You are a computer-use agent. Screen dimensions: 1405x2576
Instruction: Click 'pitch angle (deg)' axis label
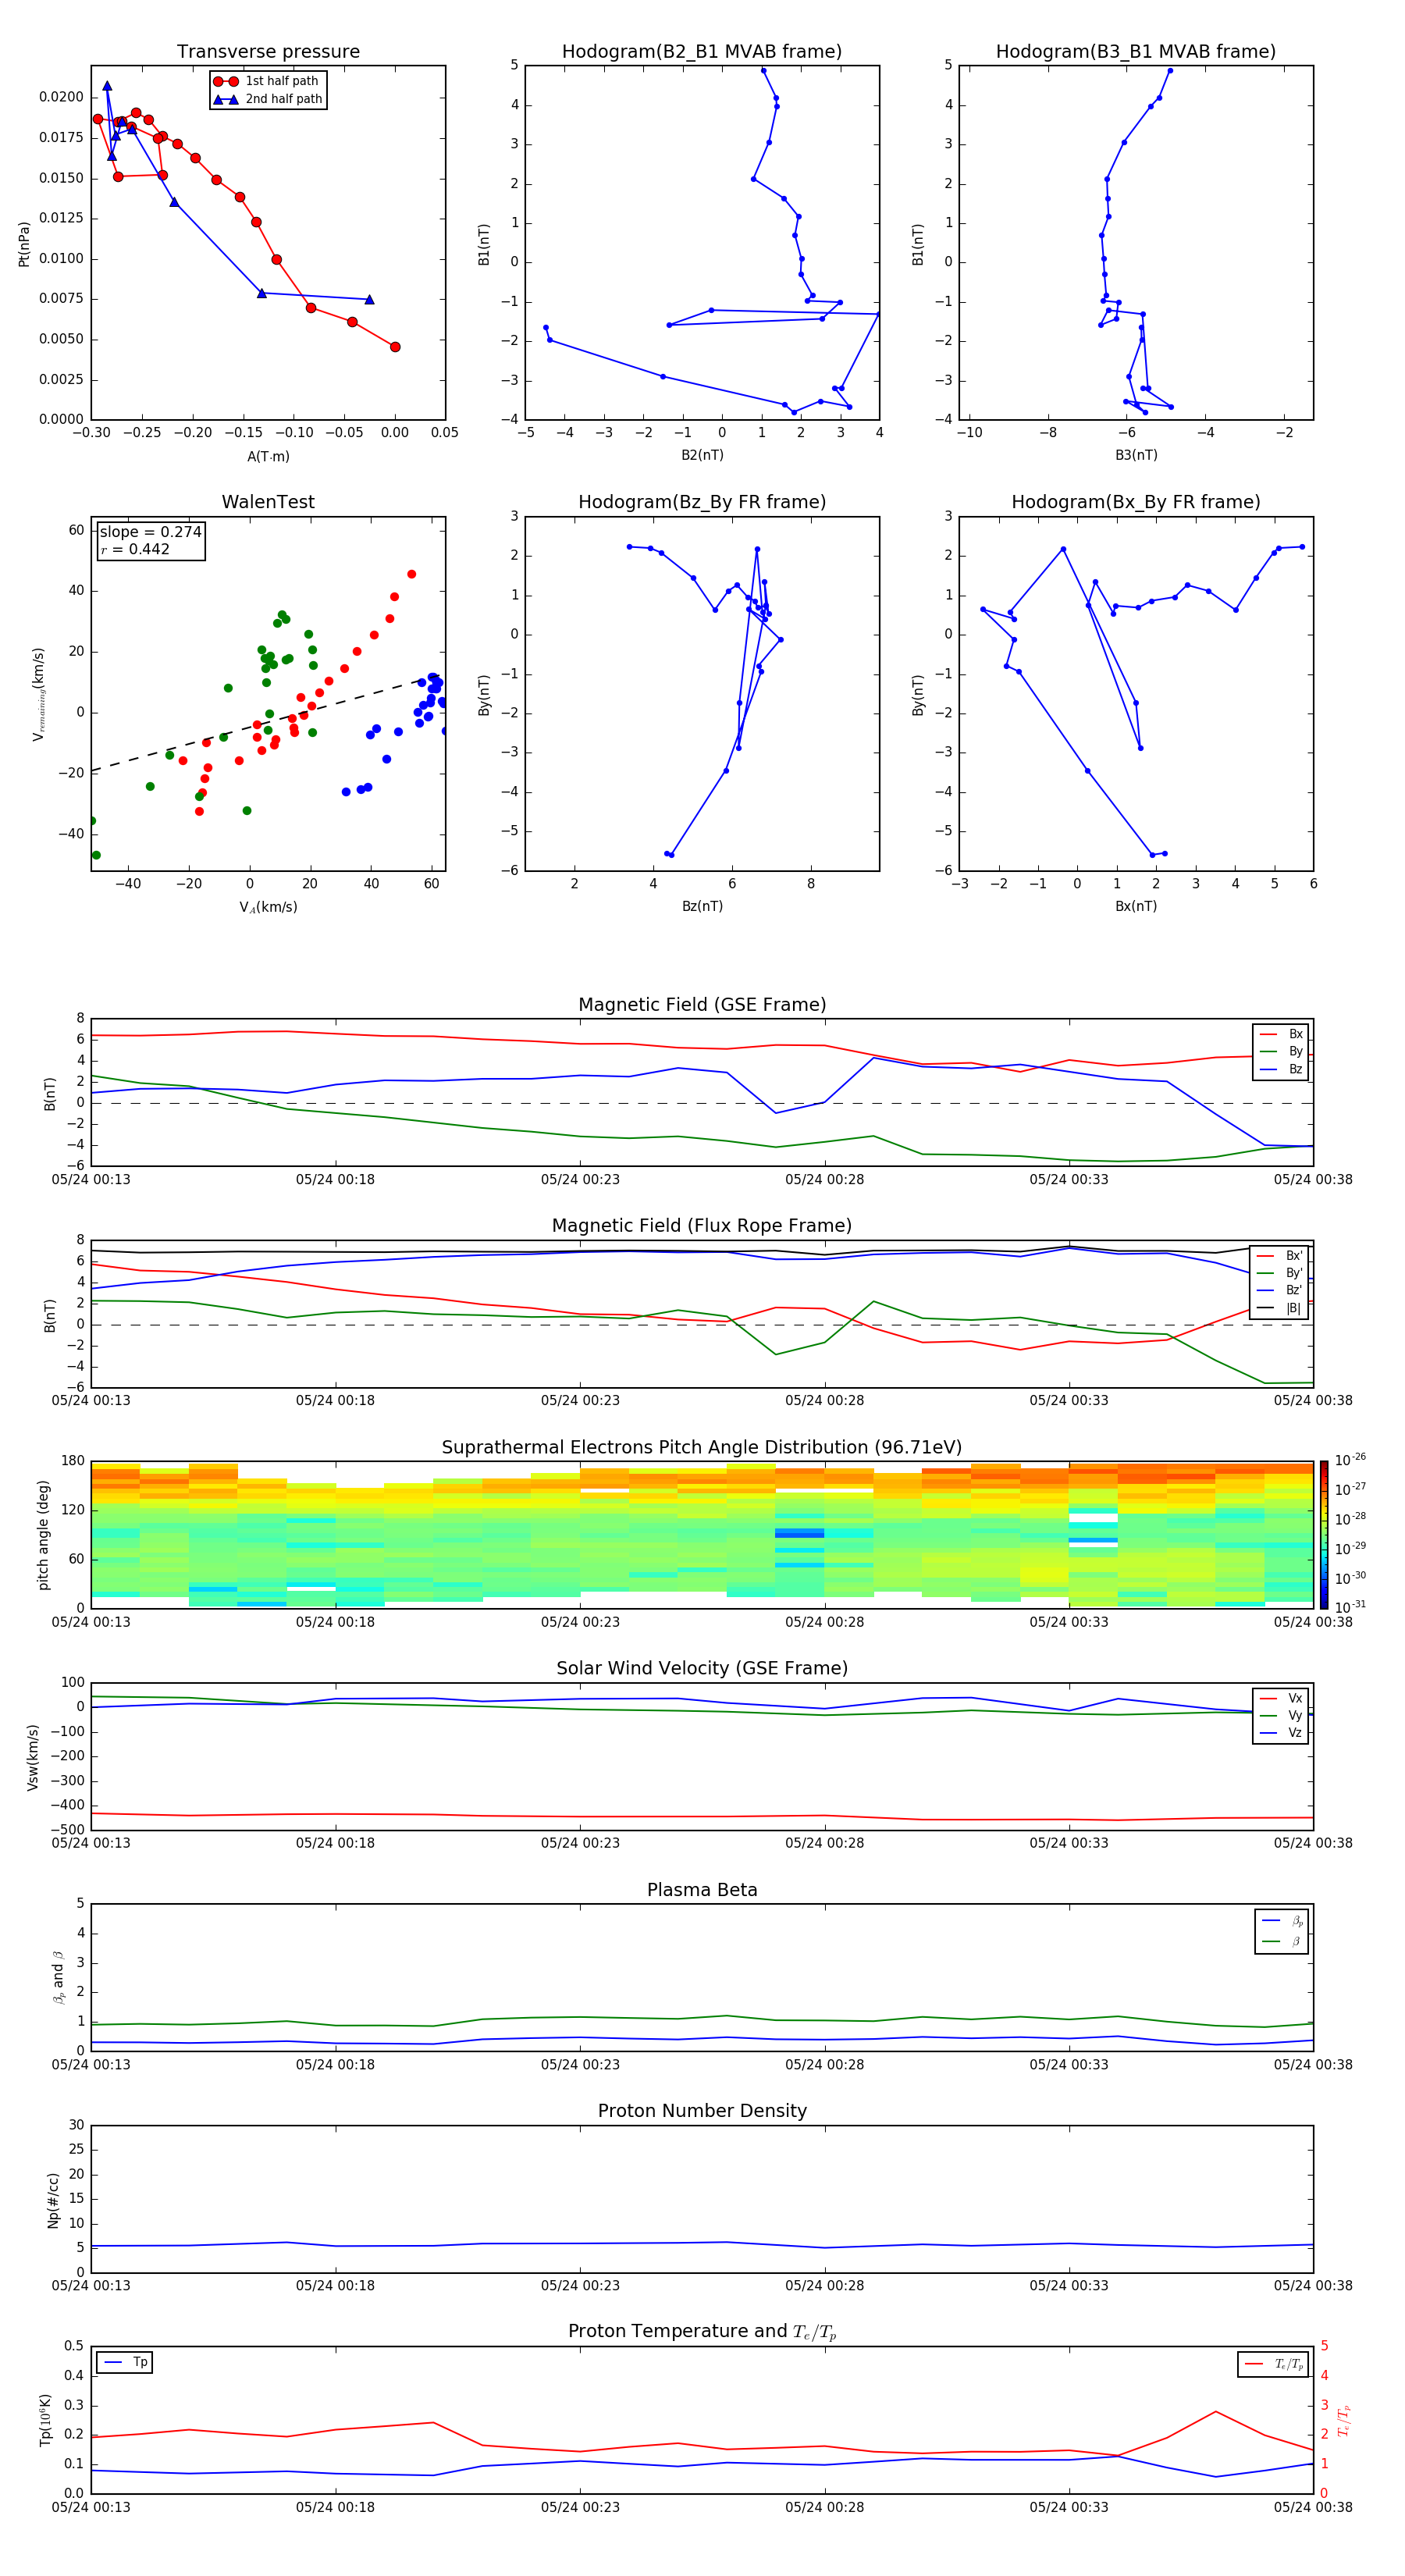pos(43,1534)
